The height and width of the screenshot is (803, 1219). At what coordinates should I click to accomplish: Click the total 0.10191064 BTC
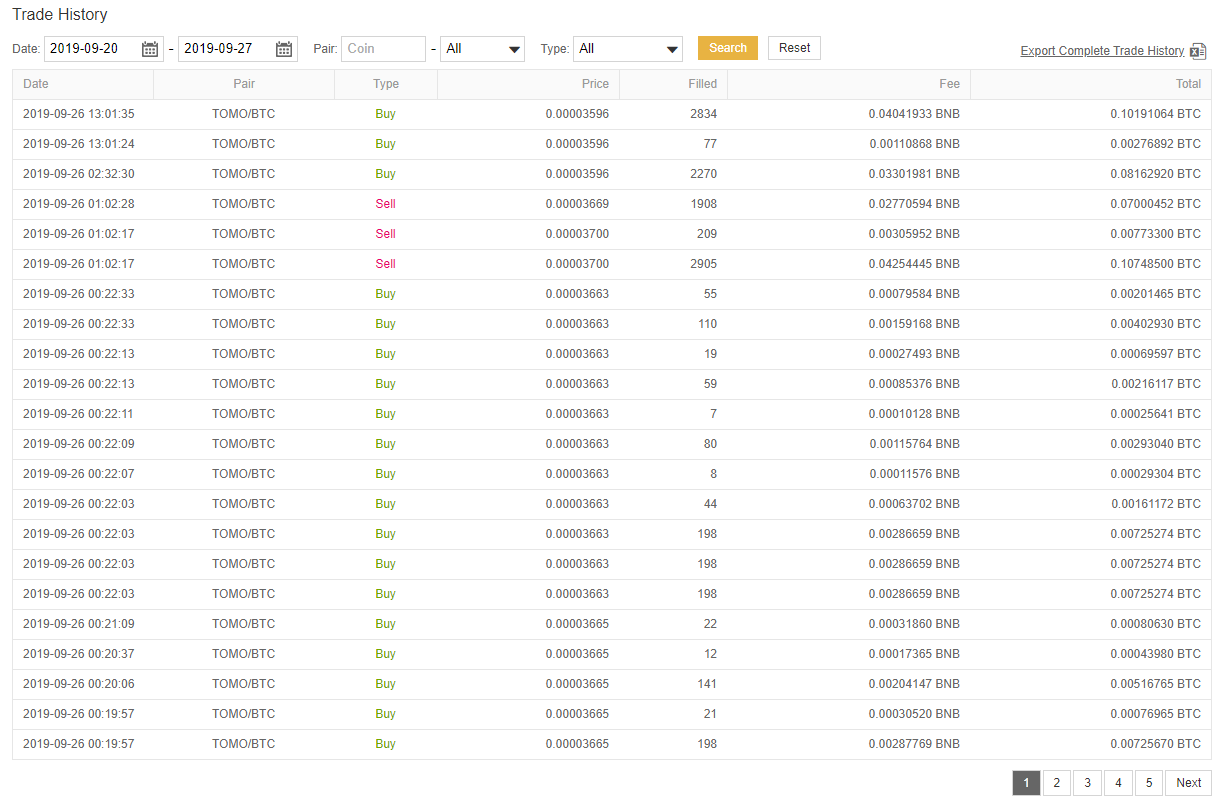click(x=1155, y=114)
